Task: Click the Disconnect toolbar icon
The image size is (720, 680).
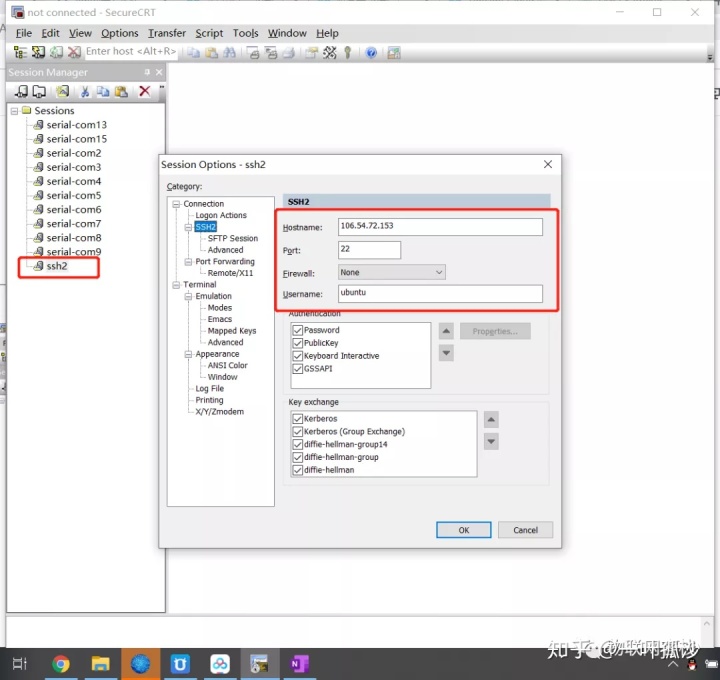Action: coord(74,52)
